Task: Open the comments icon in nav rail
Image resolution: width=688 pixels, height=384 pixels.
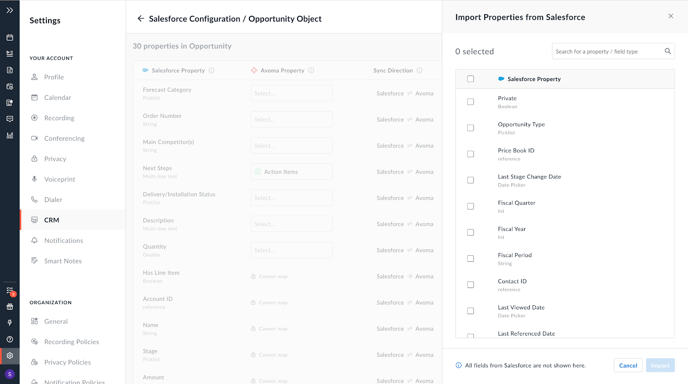Action: (10, 119)
